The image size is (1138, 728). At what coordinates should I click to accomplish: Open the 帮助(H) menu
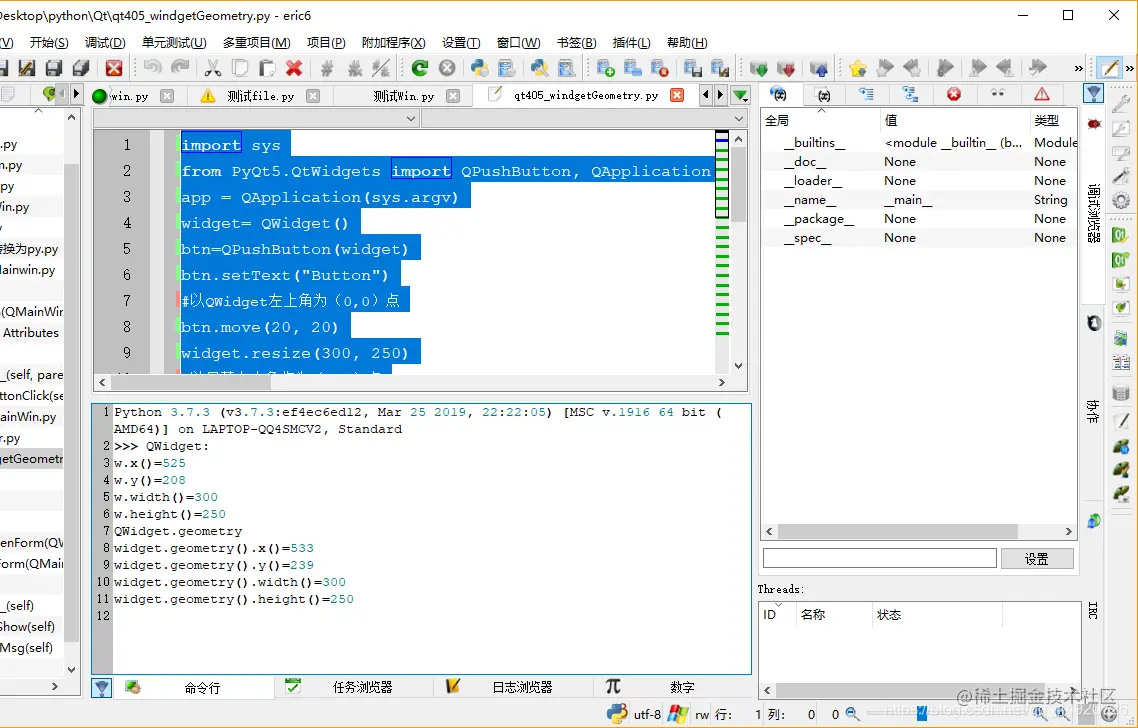coord(687,43)
